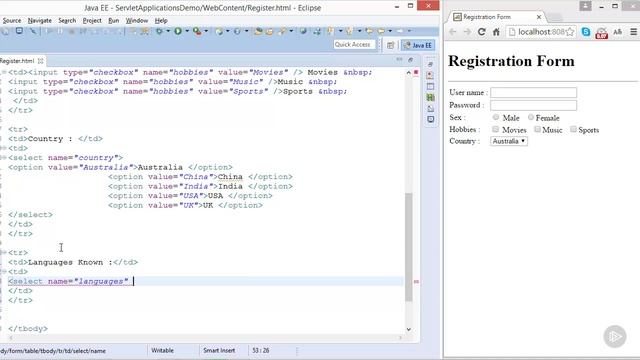Click Chrome's Home button
Screen dimensions: 640x360
click(x=496, y=32)
